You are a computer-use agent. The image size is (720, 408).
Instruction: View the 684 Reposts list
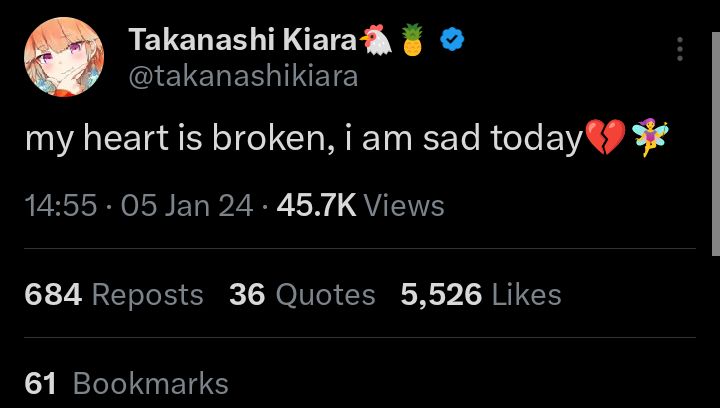pos(114,294)
